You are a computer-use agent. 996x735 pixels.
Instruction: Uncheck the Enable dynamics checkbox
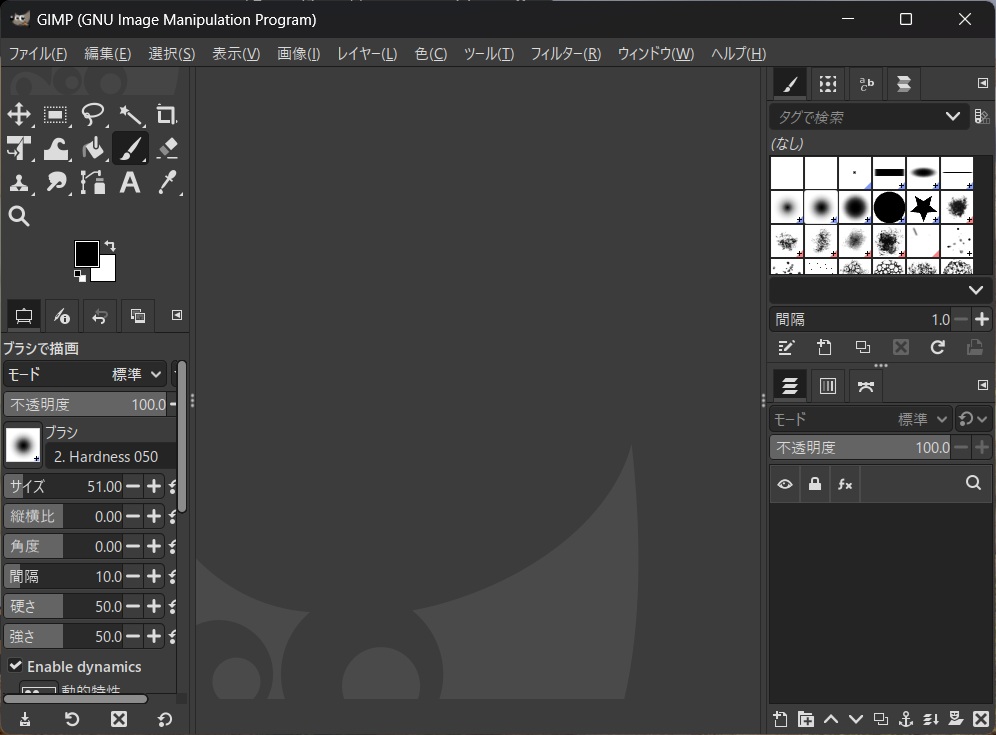click(x=16, y=666)
